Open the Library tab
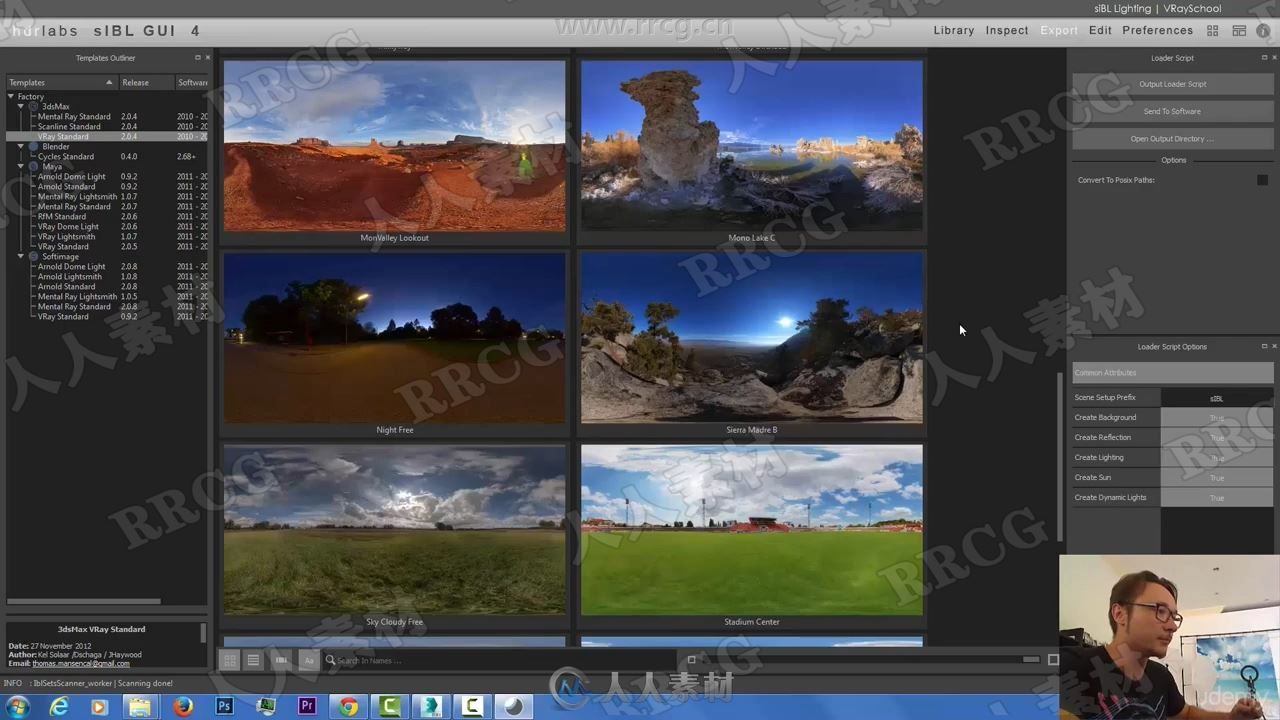Image resolution: width=1280 pixels, height=720 pixels. 954,31
